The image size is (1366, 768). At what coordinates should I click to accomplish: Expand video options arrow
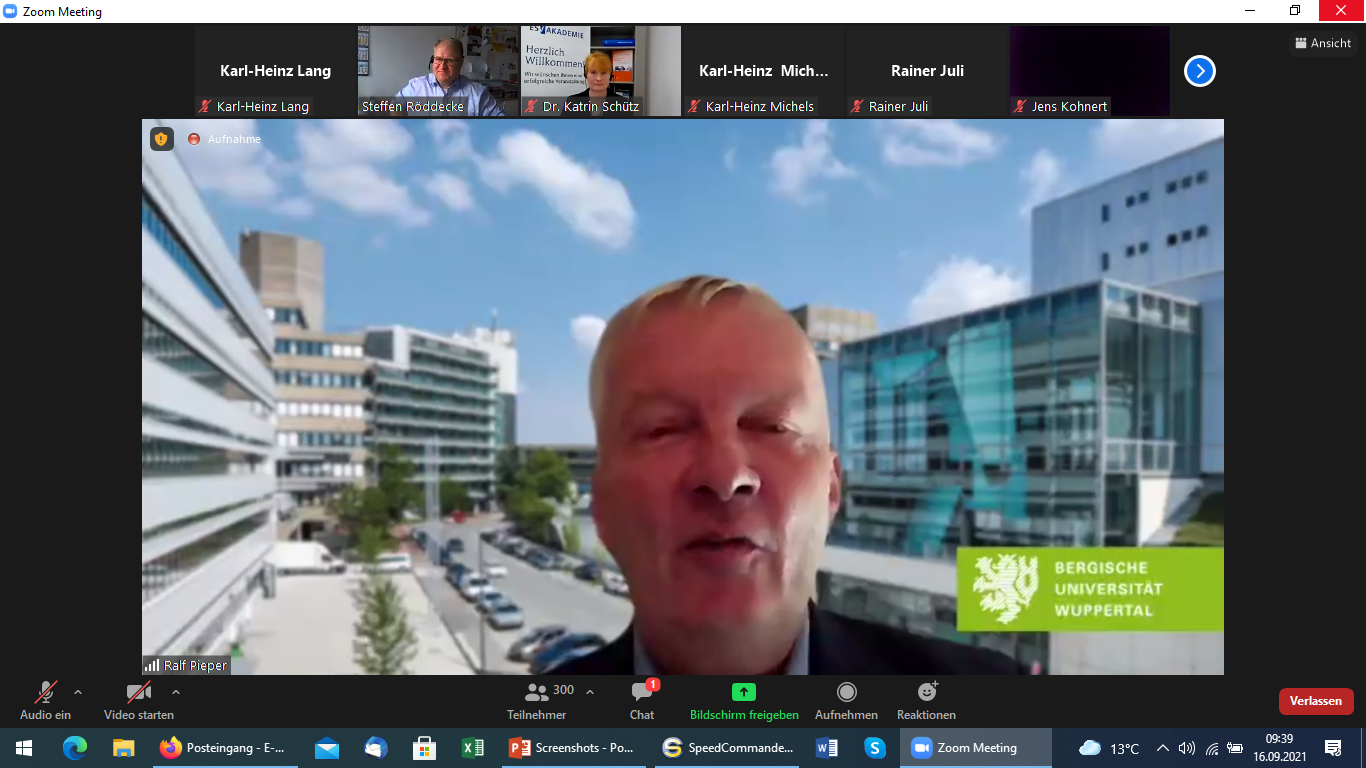[x=176, y=692]
